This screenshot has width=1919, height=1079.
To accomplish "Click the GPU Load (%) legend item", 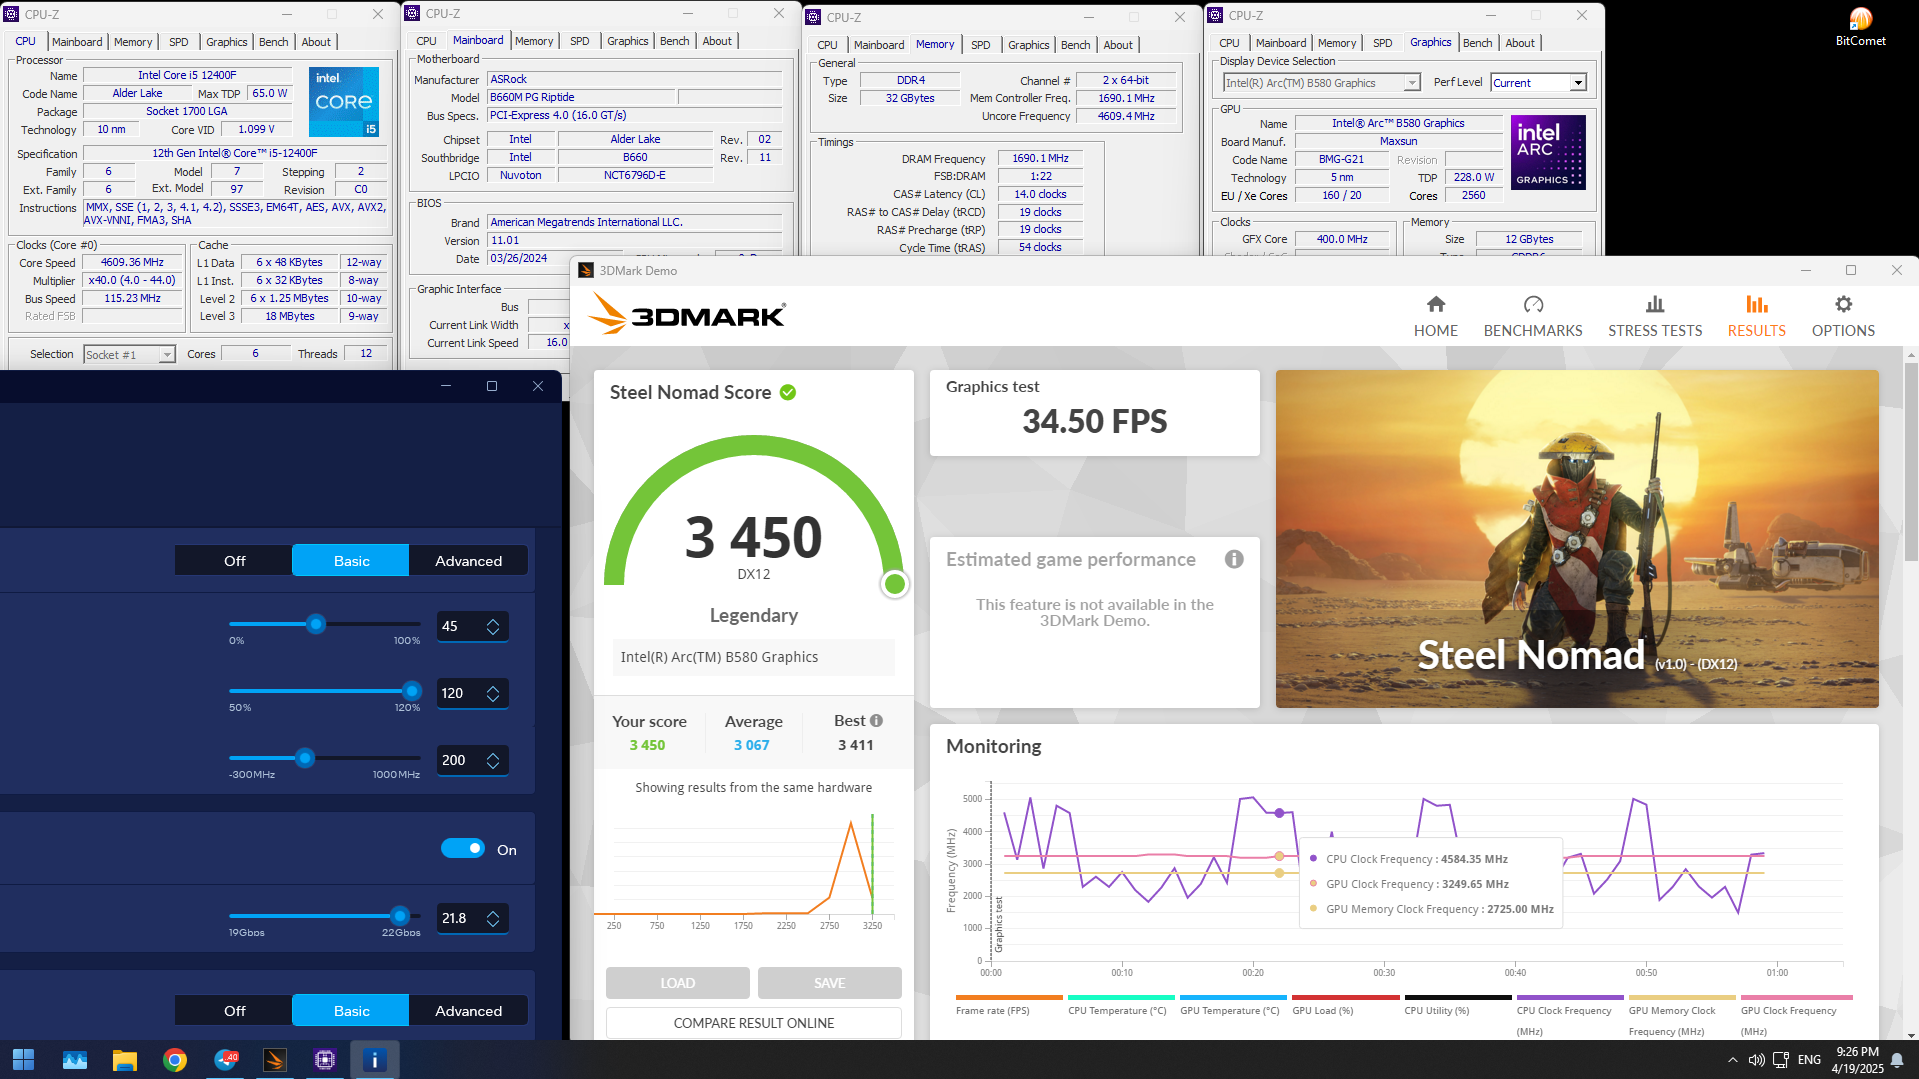I will pyautogui.click(x=1344, y=1005).
